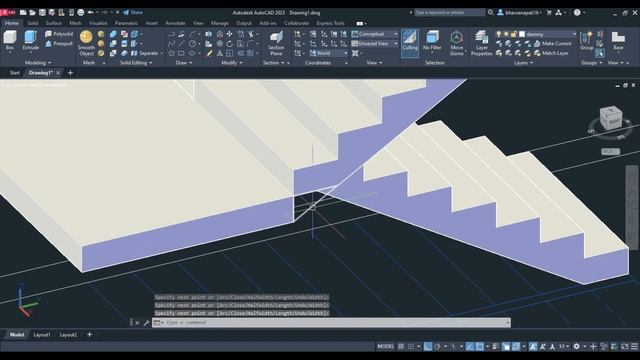Click Match Layer button

point(551,53)
